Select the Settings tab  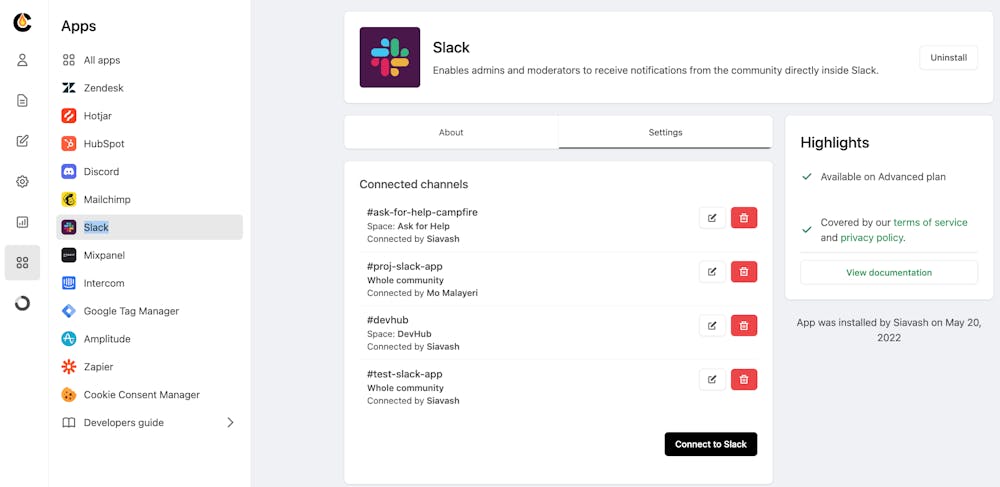coord(665,132)
